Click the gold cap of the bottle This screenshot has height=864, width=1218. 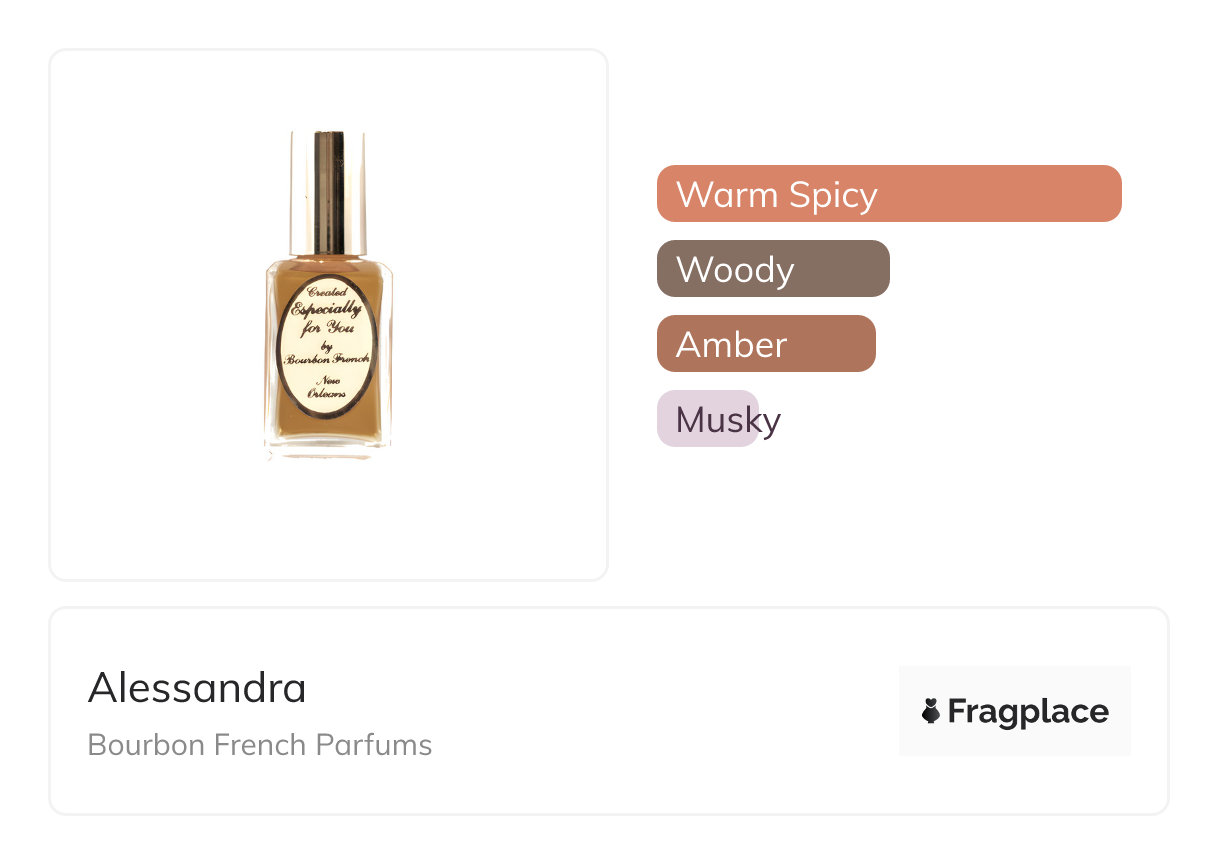point(328,190)
